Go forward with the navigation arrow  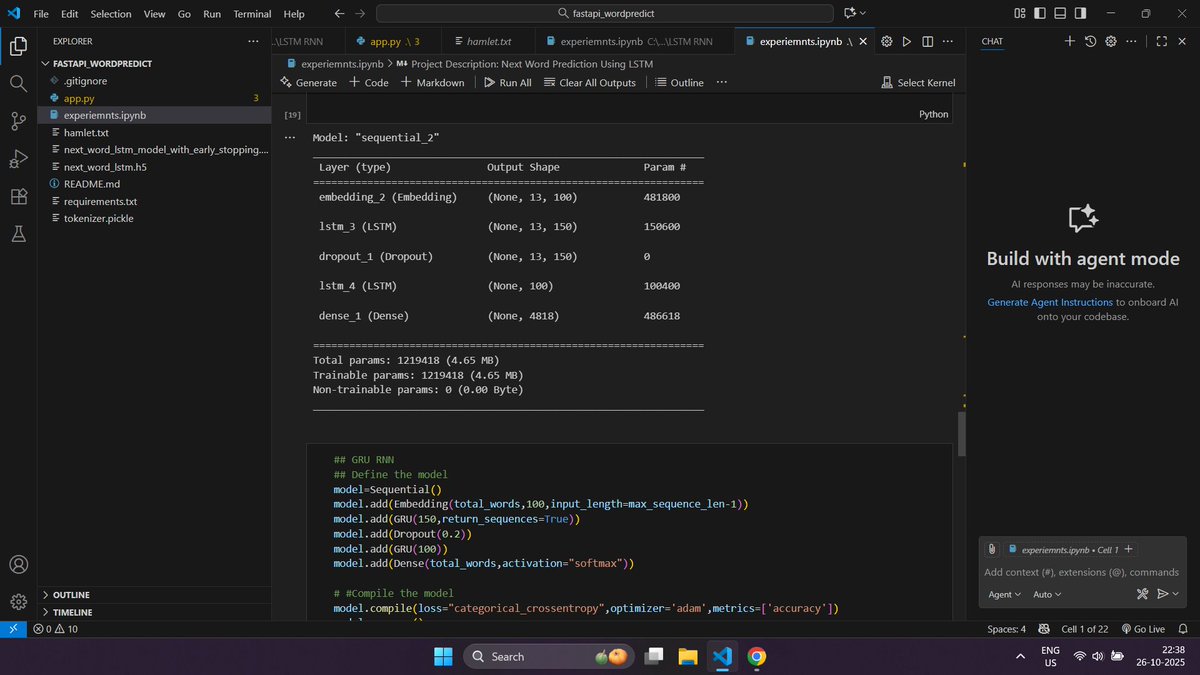(360, 14)
